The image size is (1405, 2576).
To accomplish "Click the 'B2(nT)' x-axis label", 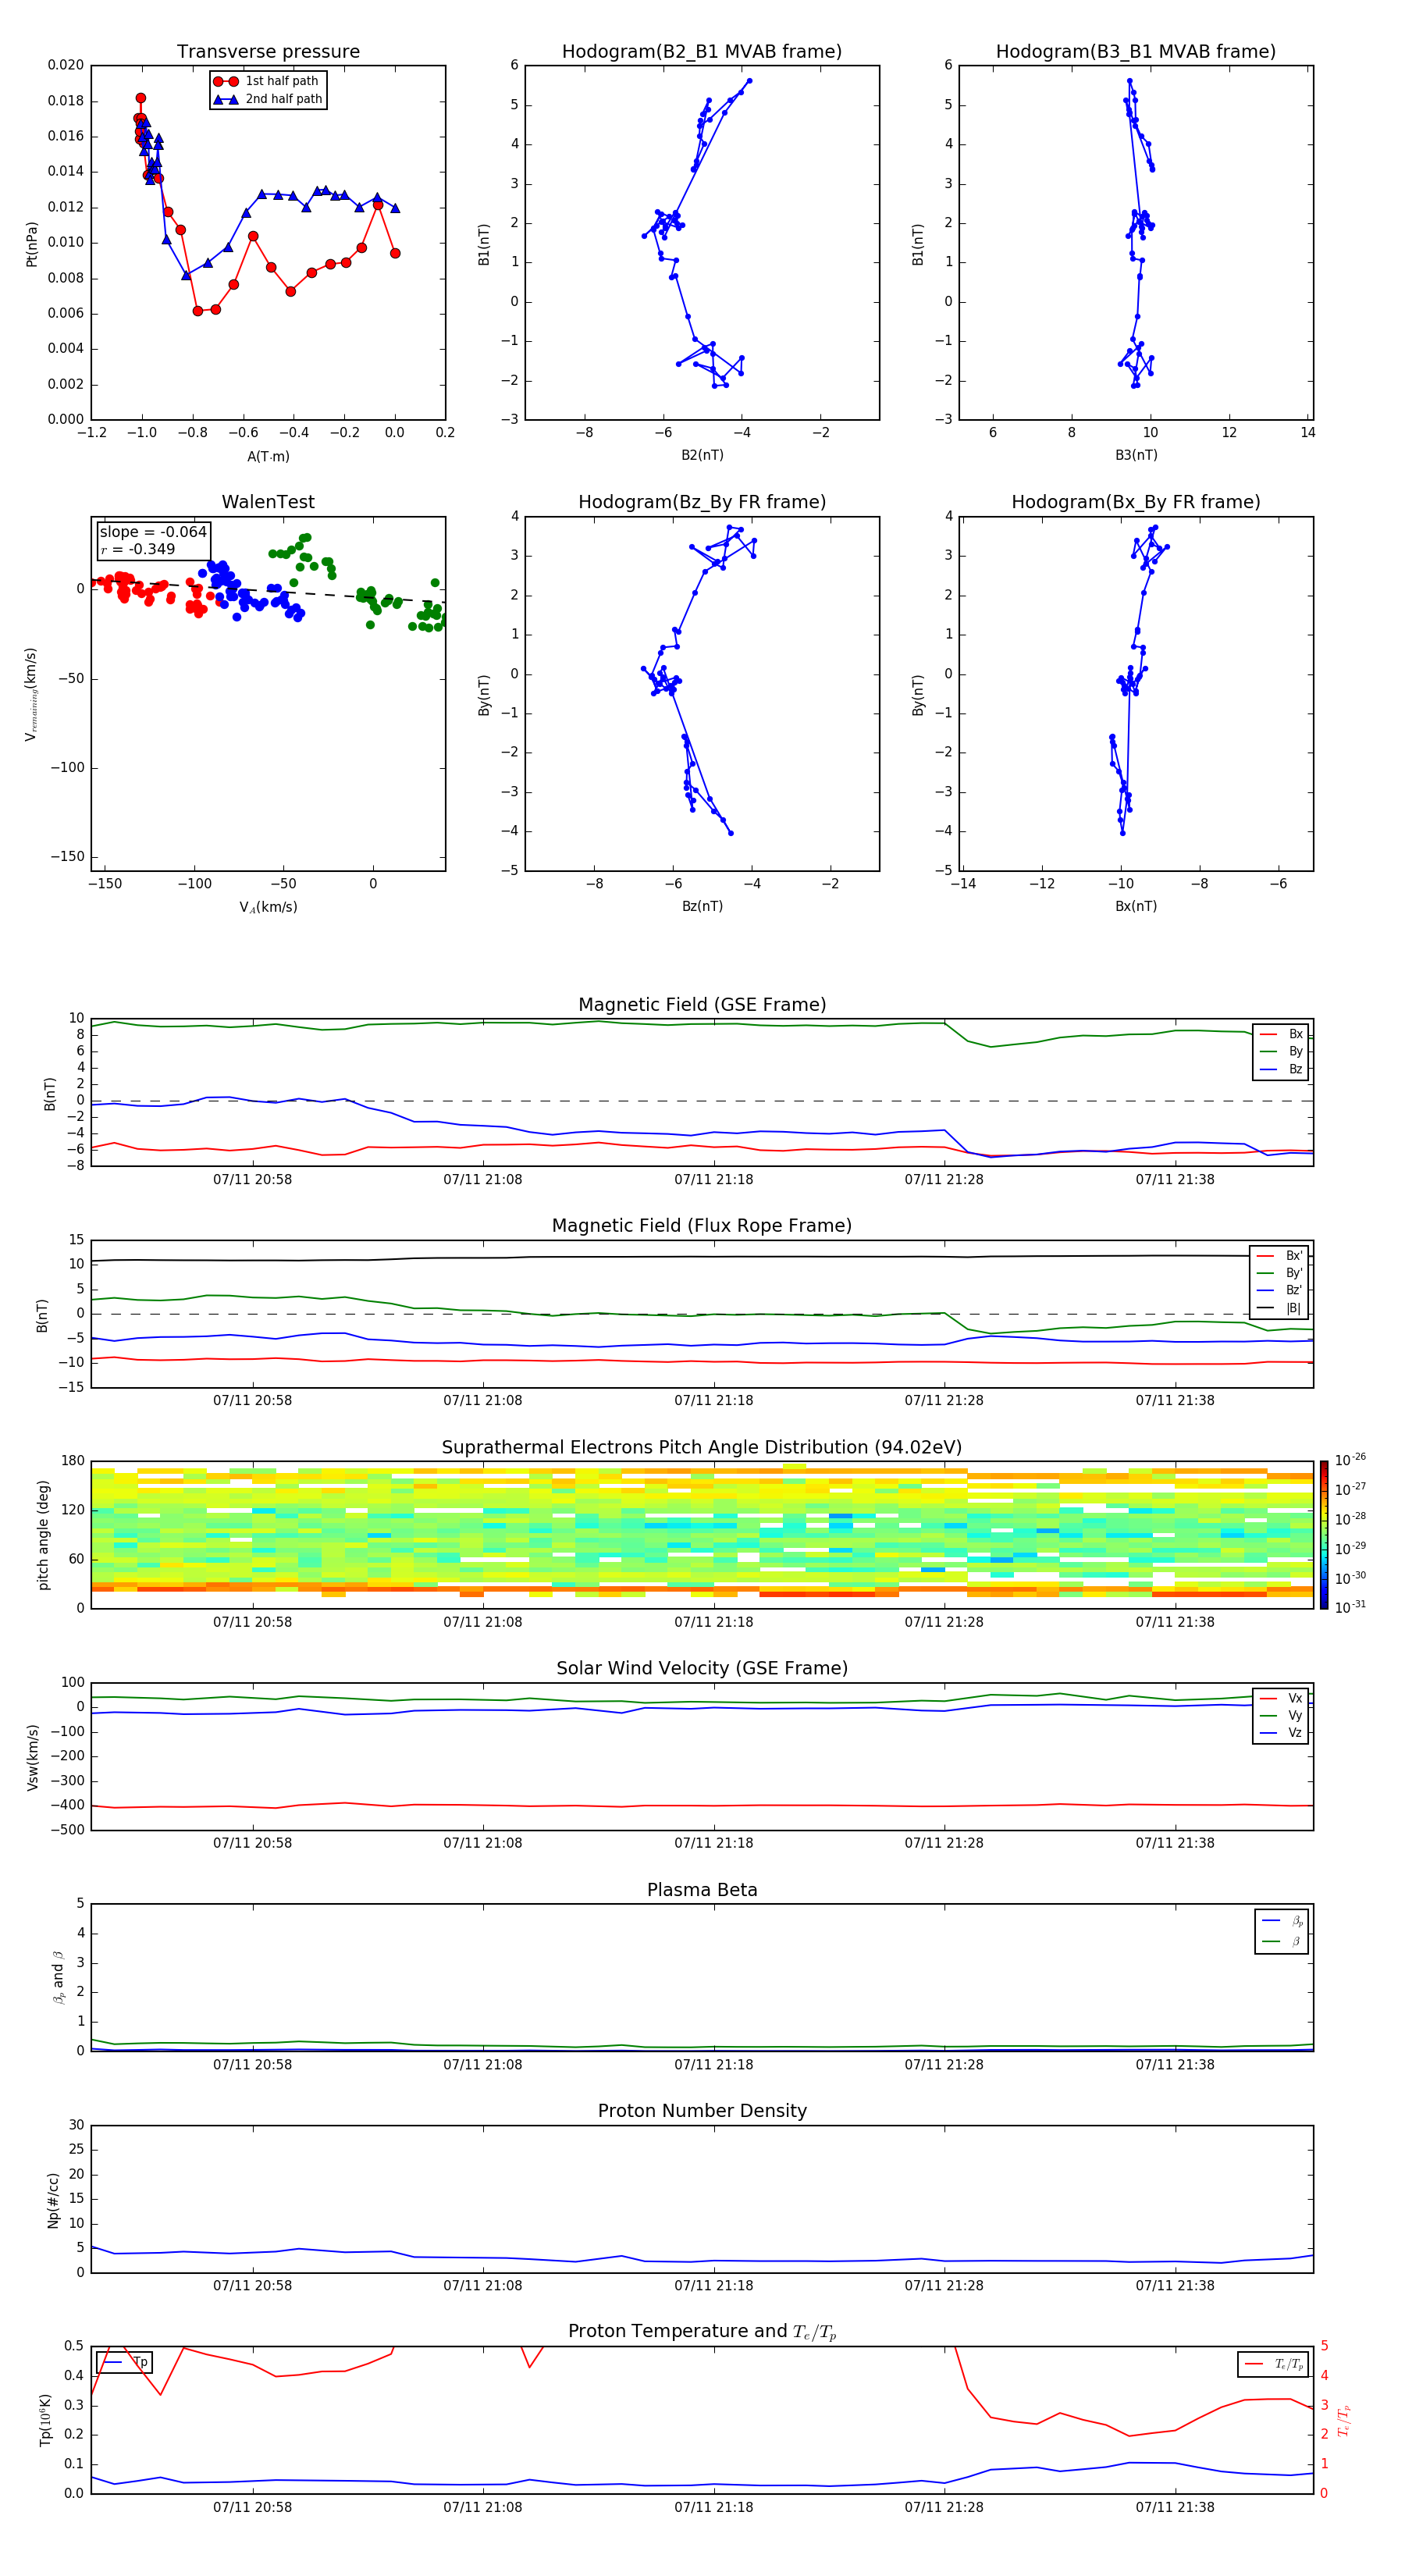I will point(702,455).
